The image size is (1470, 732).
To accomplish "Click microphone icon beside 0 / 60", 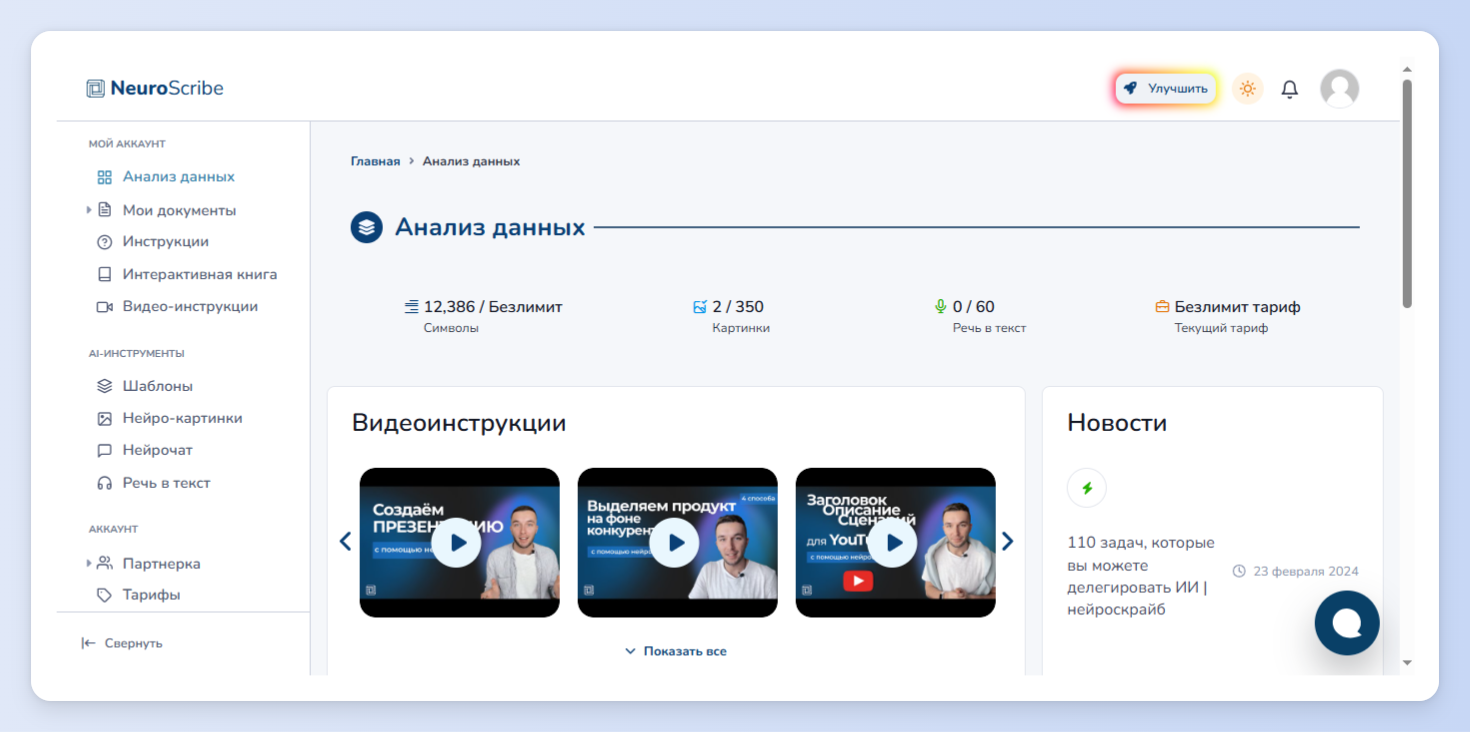I will [x=940, y=307].
